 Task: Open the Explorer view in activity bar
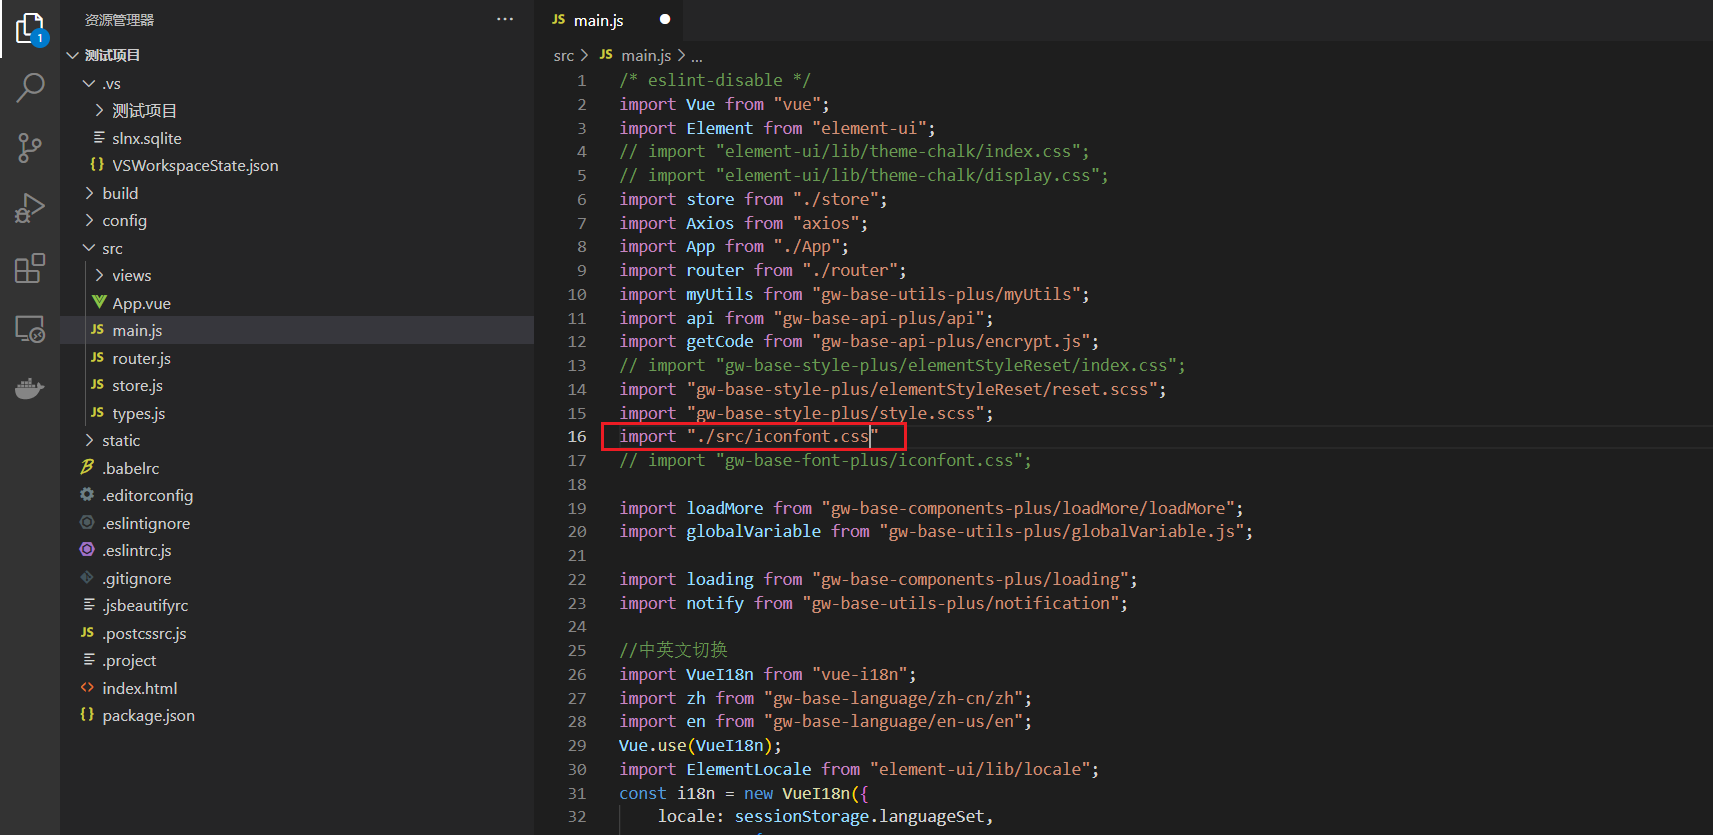[x=30, y=29]
